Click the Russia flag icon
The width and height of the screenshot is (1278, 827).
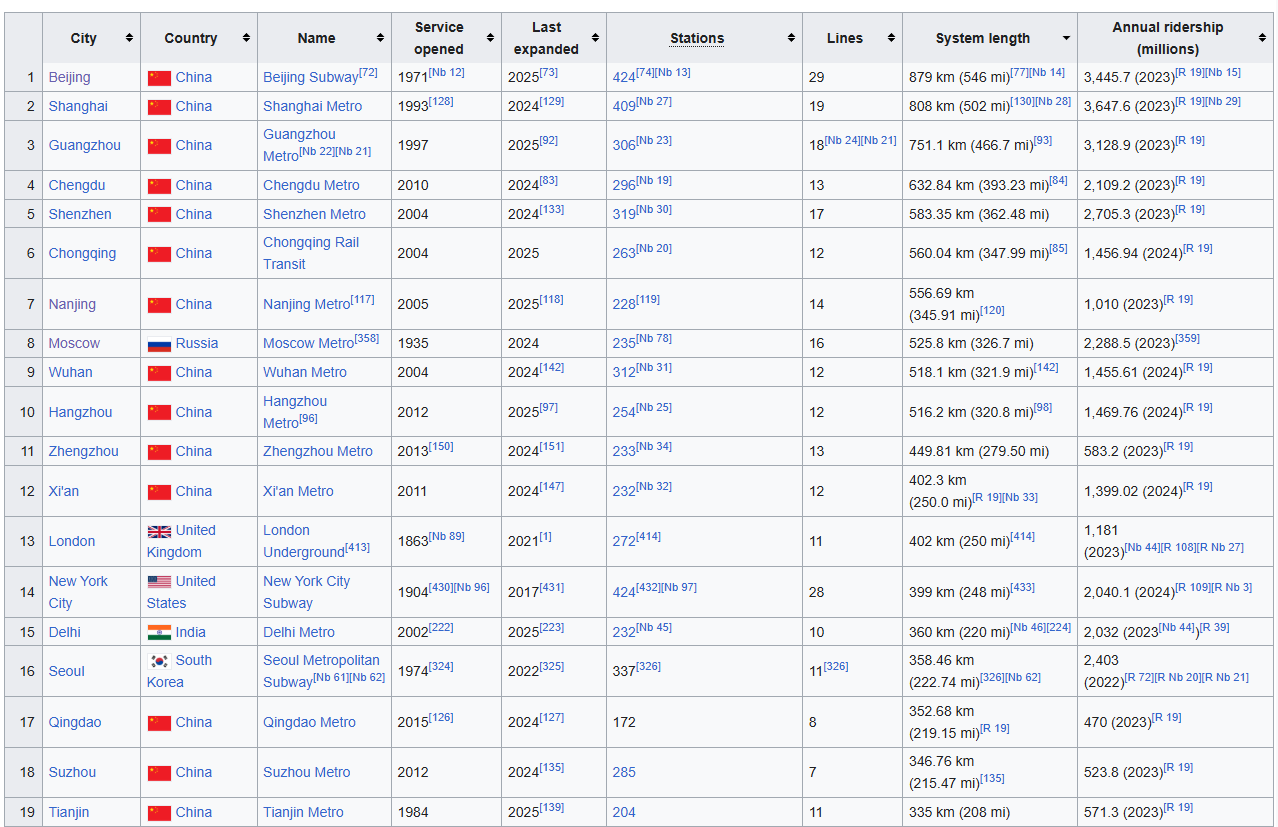click(x=159, y=344)
